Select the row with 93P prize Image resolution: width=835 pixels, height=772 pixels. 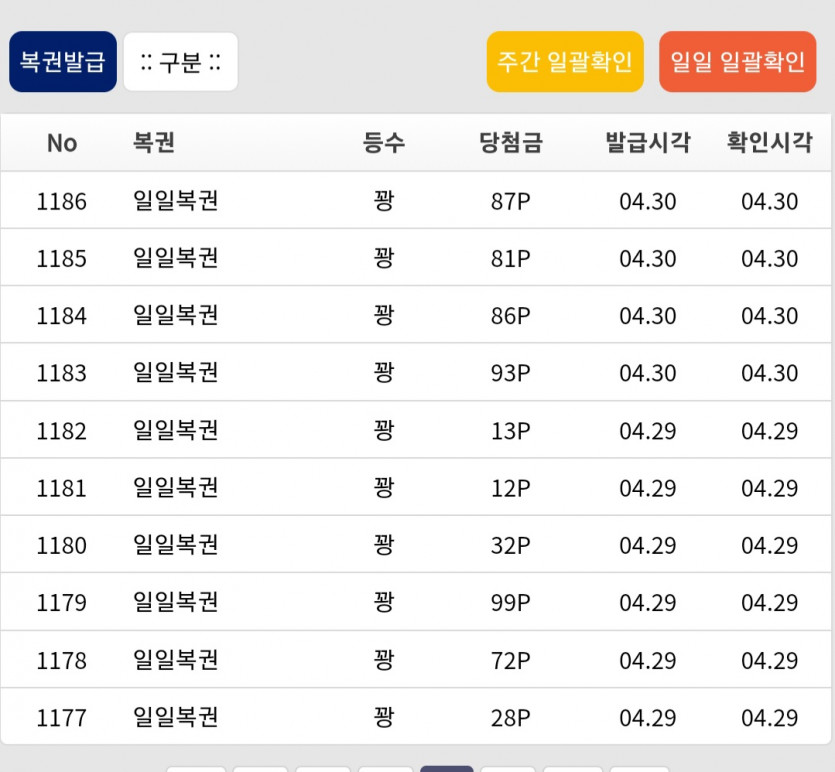pyautogui.click(x=416, y=373)
